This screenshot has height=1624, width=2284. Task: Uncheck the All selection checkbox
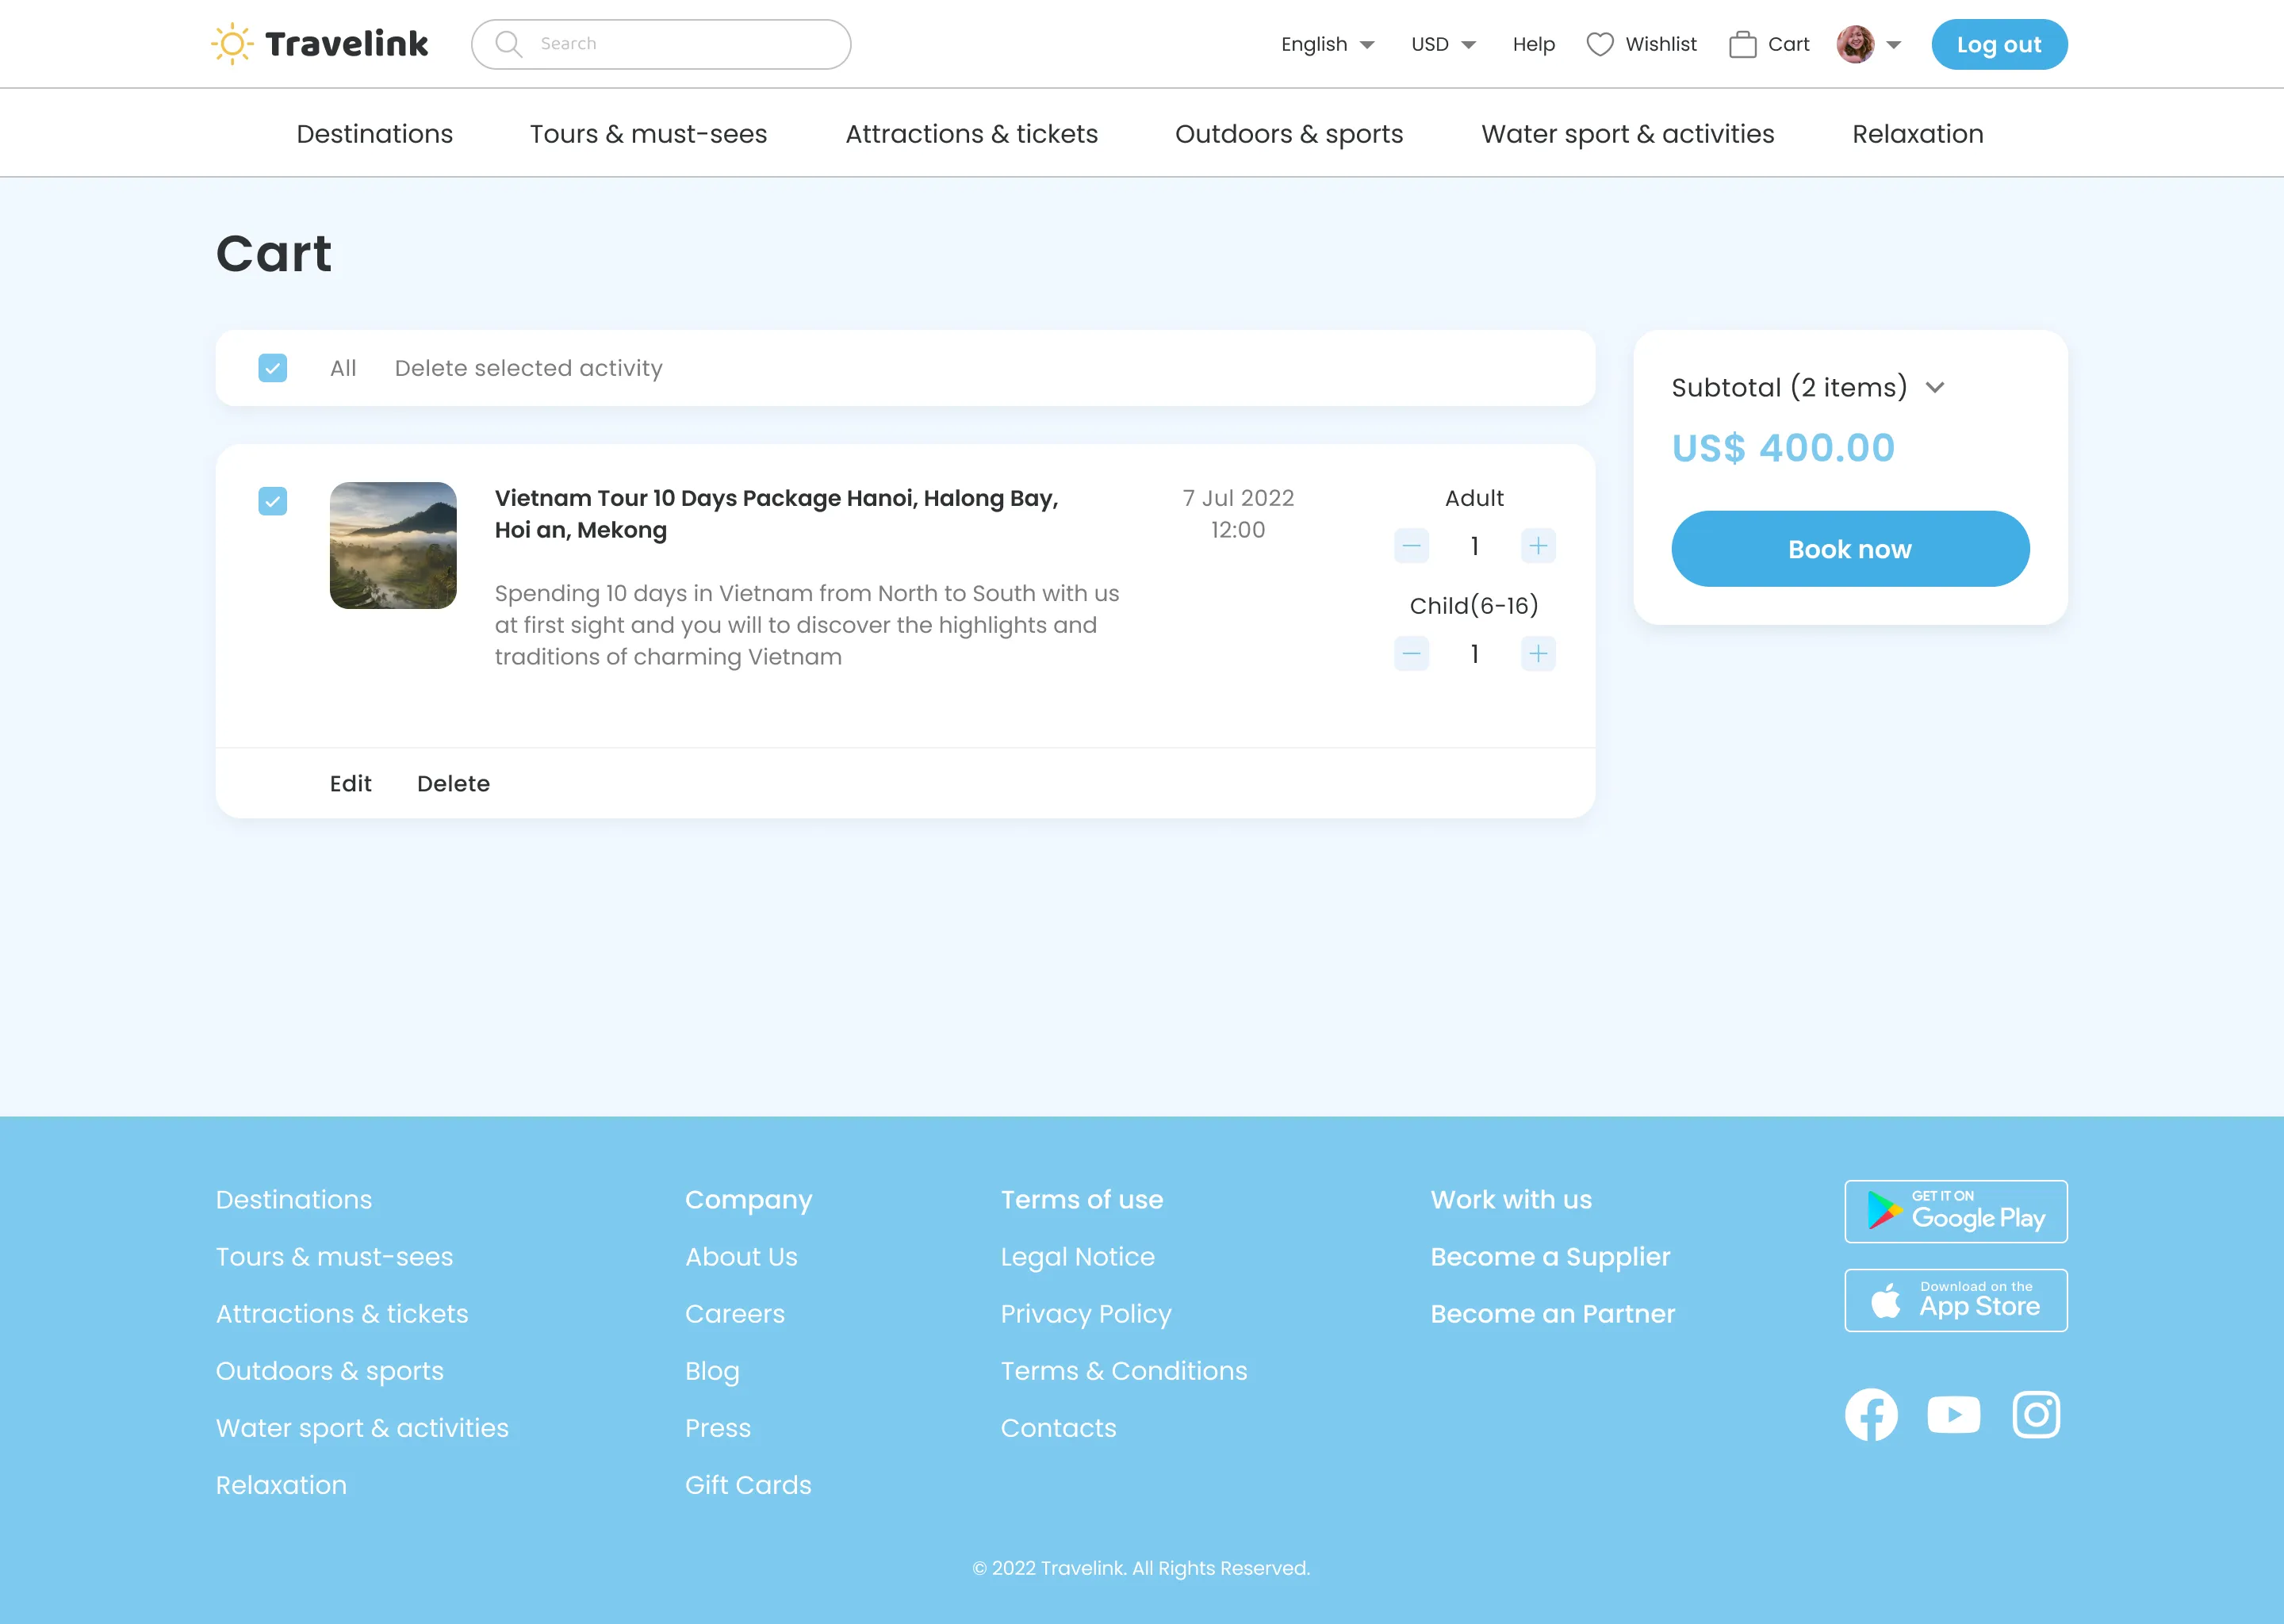[272, 368]
